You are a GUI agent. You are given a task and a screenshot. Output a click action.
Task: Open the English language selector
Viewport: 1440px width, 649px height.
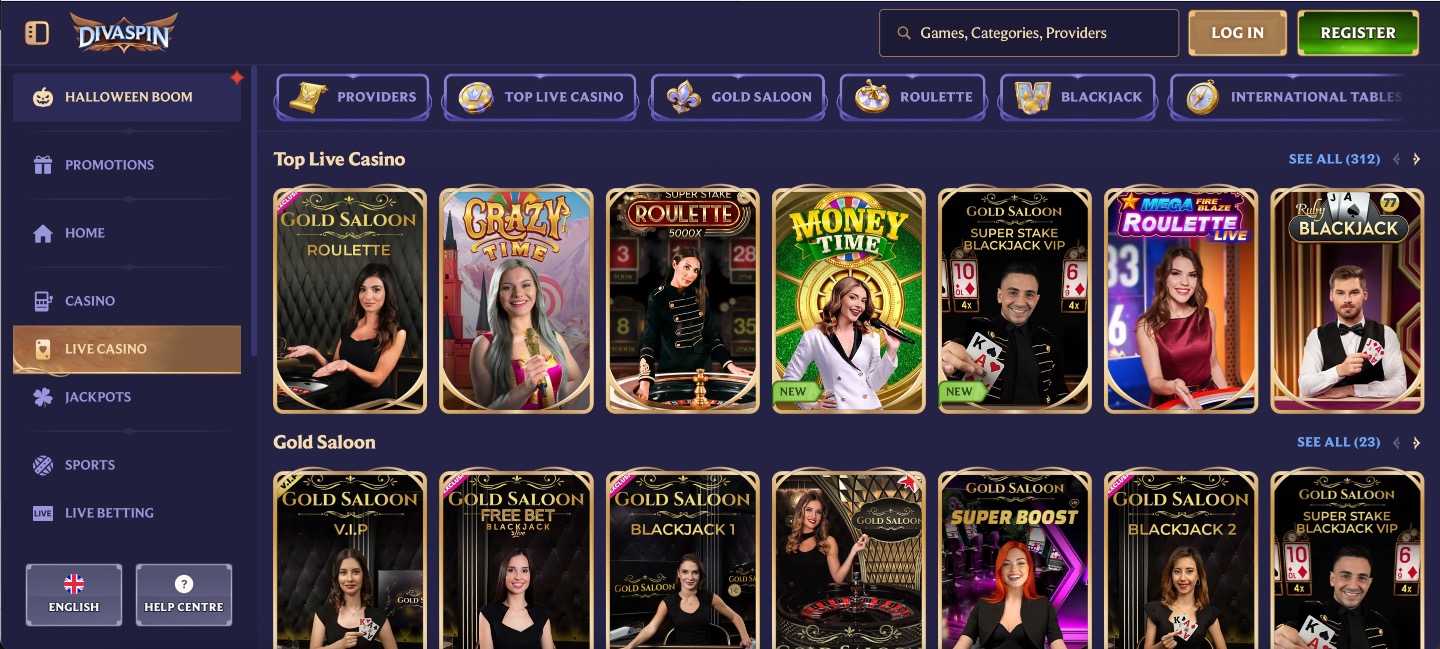click(x=74, y=594)
